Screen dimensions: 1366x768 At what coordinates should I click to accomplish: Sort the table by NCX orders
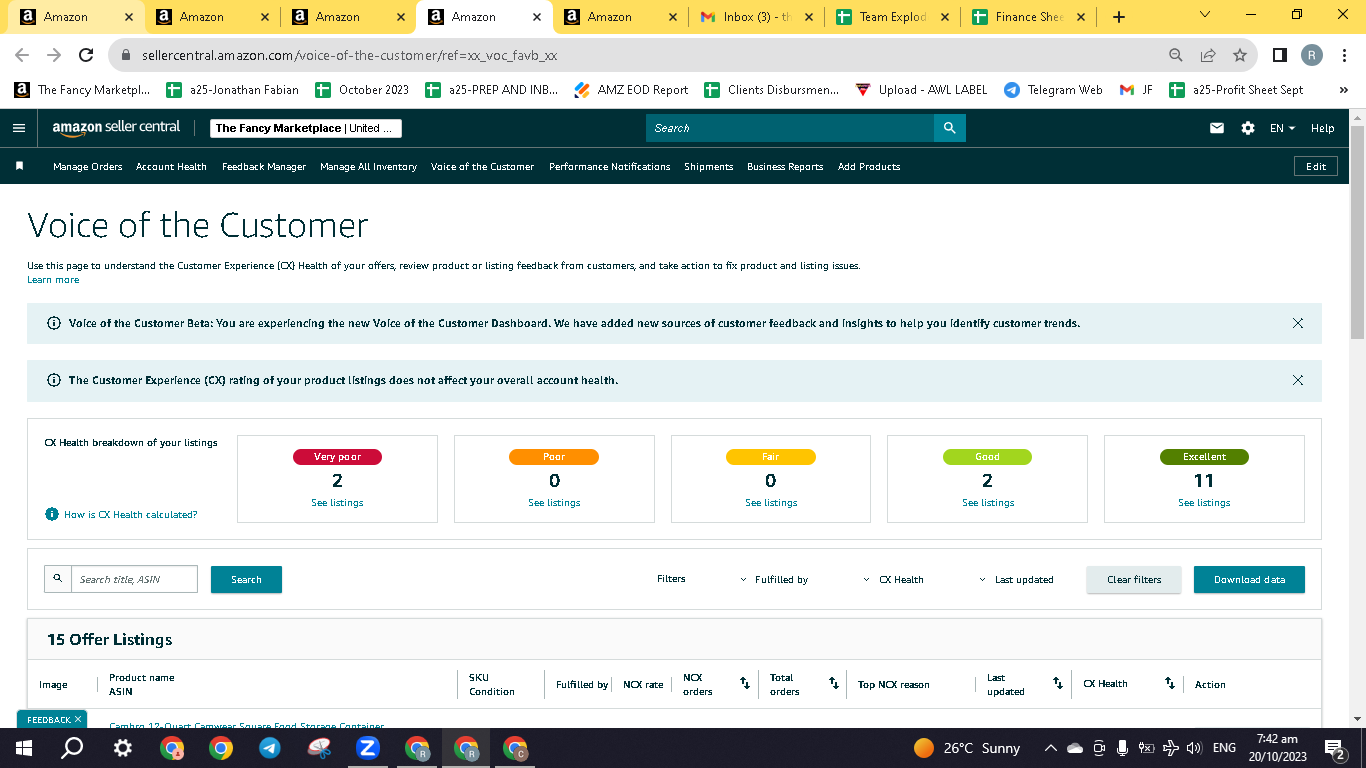click(x=745, y=683)
